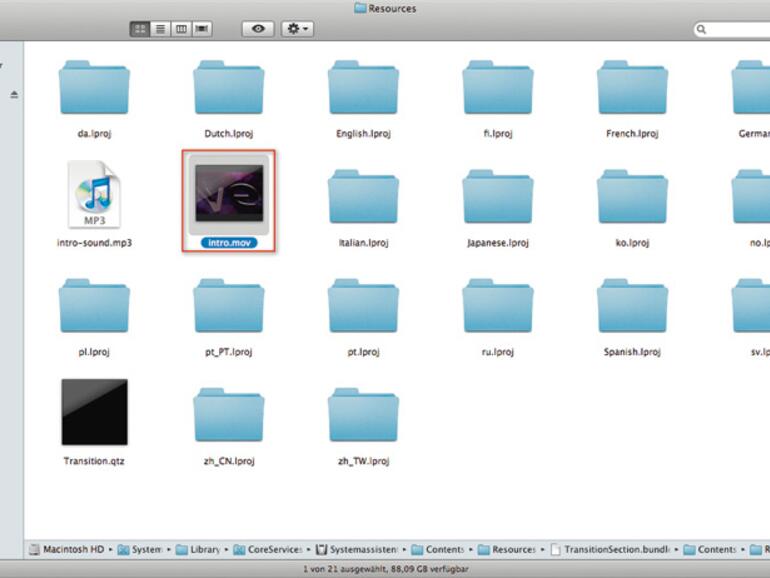
Task: Go to TransitionSection.bundle in path bar
Action: coord(610,549)
